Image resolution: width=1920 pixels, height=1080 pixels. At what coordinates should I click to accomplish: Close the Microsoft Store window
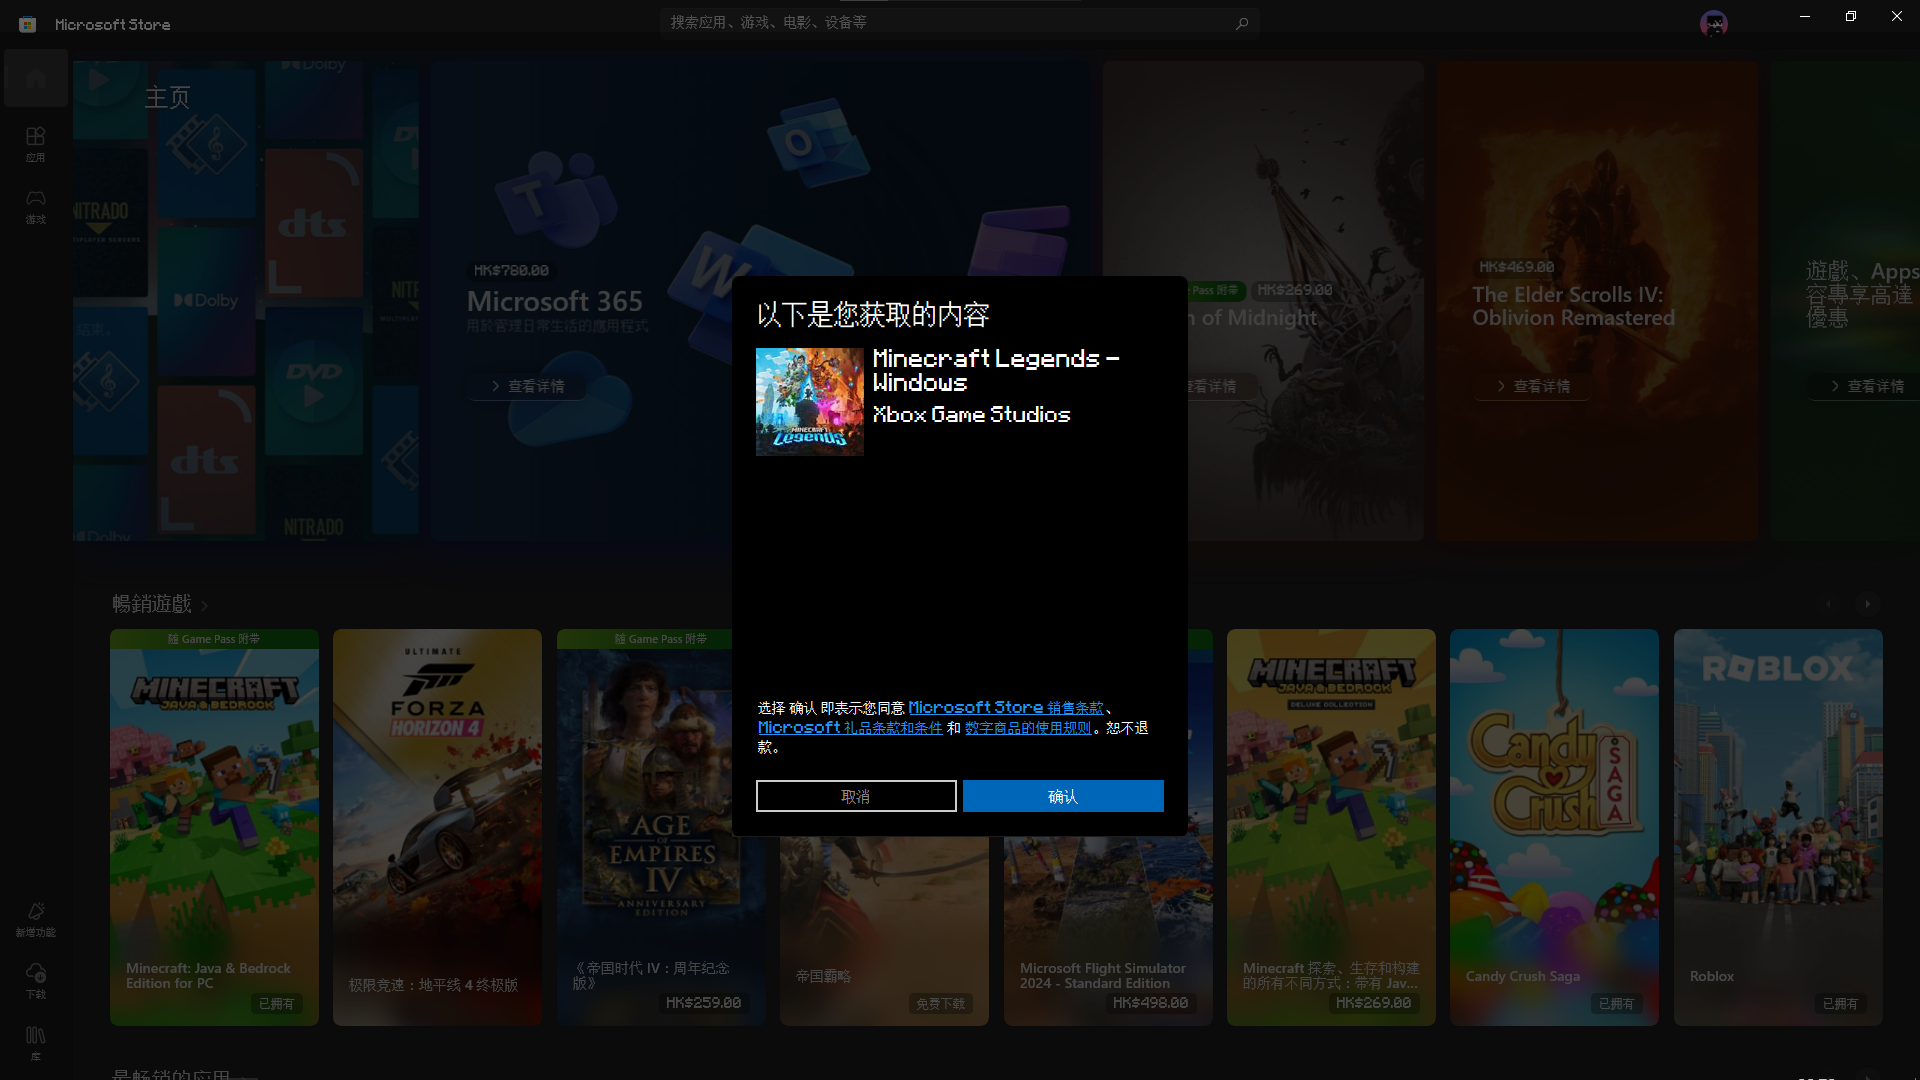pyautogui.click(x=1897, y=16)
